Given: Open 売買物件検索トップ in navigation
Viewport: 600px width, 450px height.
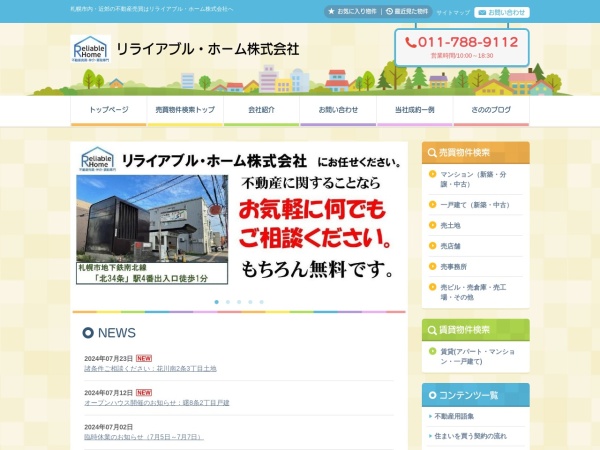Looking at the screenshot, I should pos(185,110).
